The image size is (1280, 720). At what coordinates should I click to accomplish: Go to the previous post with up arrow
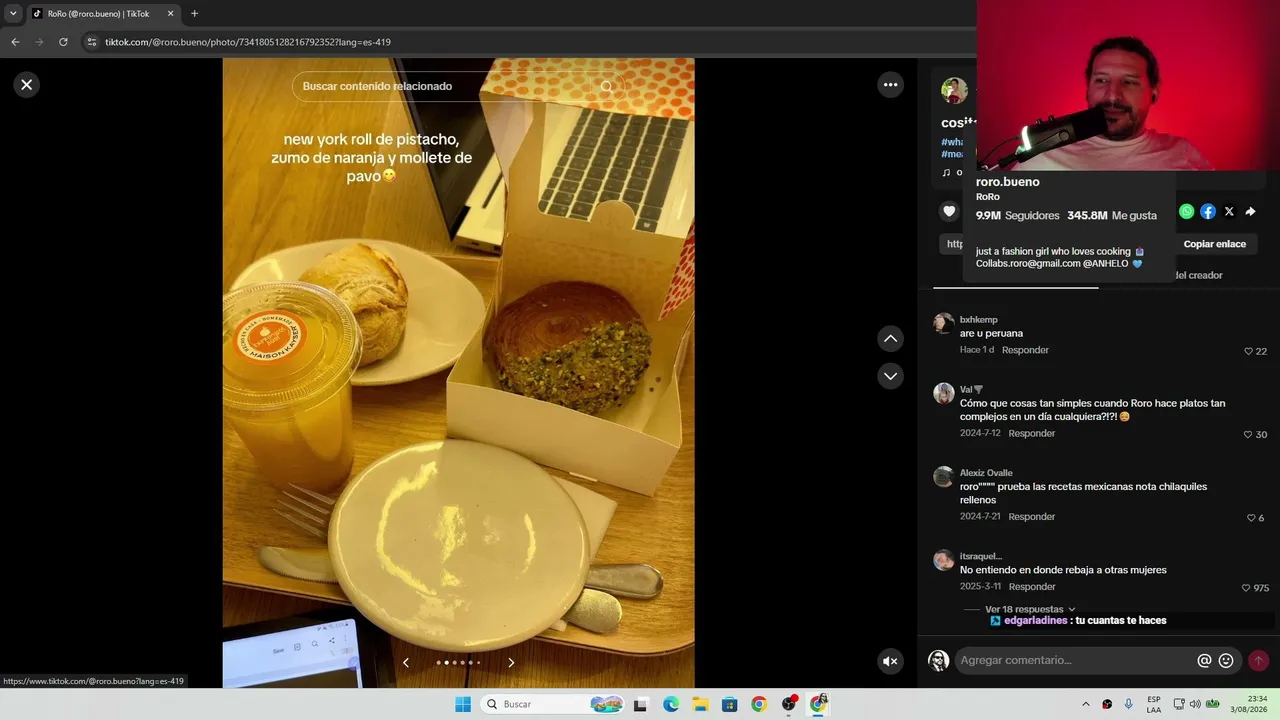pos(891,339)
